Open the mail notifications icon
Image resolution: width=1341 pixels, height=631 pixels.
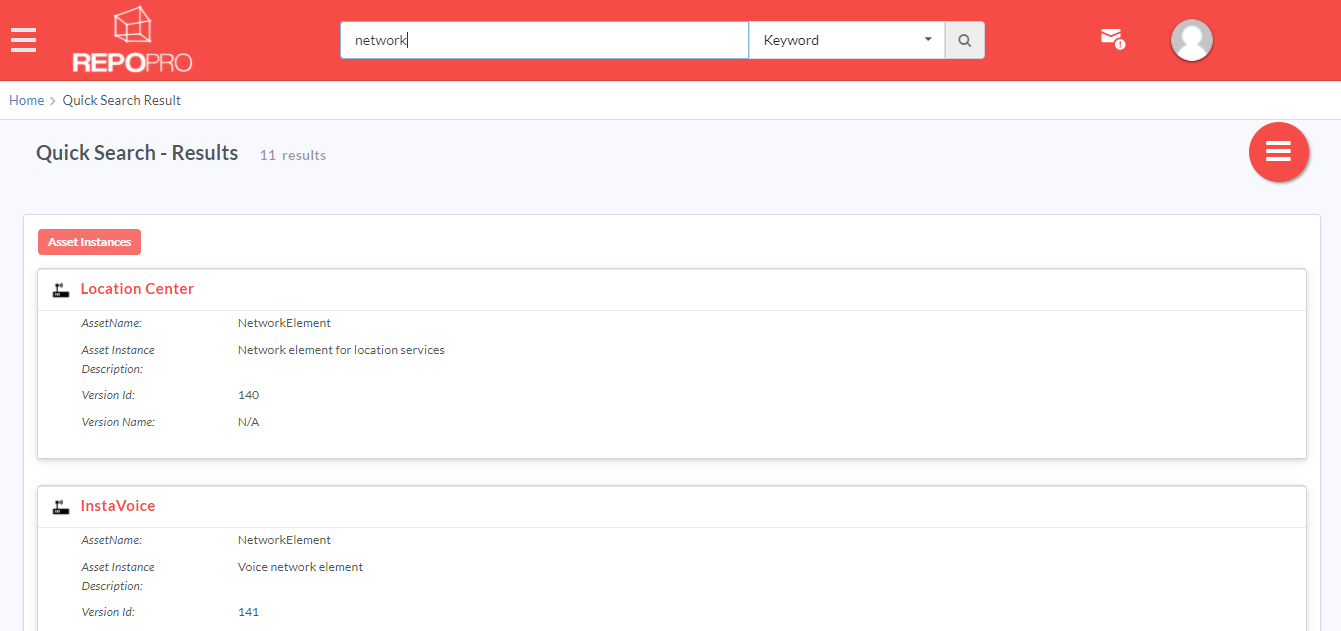pos(1111,39)
